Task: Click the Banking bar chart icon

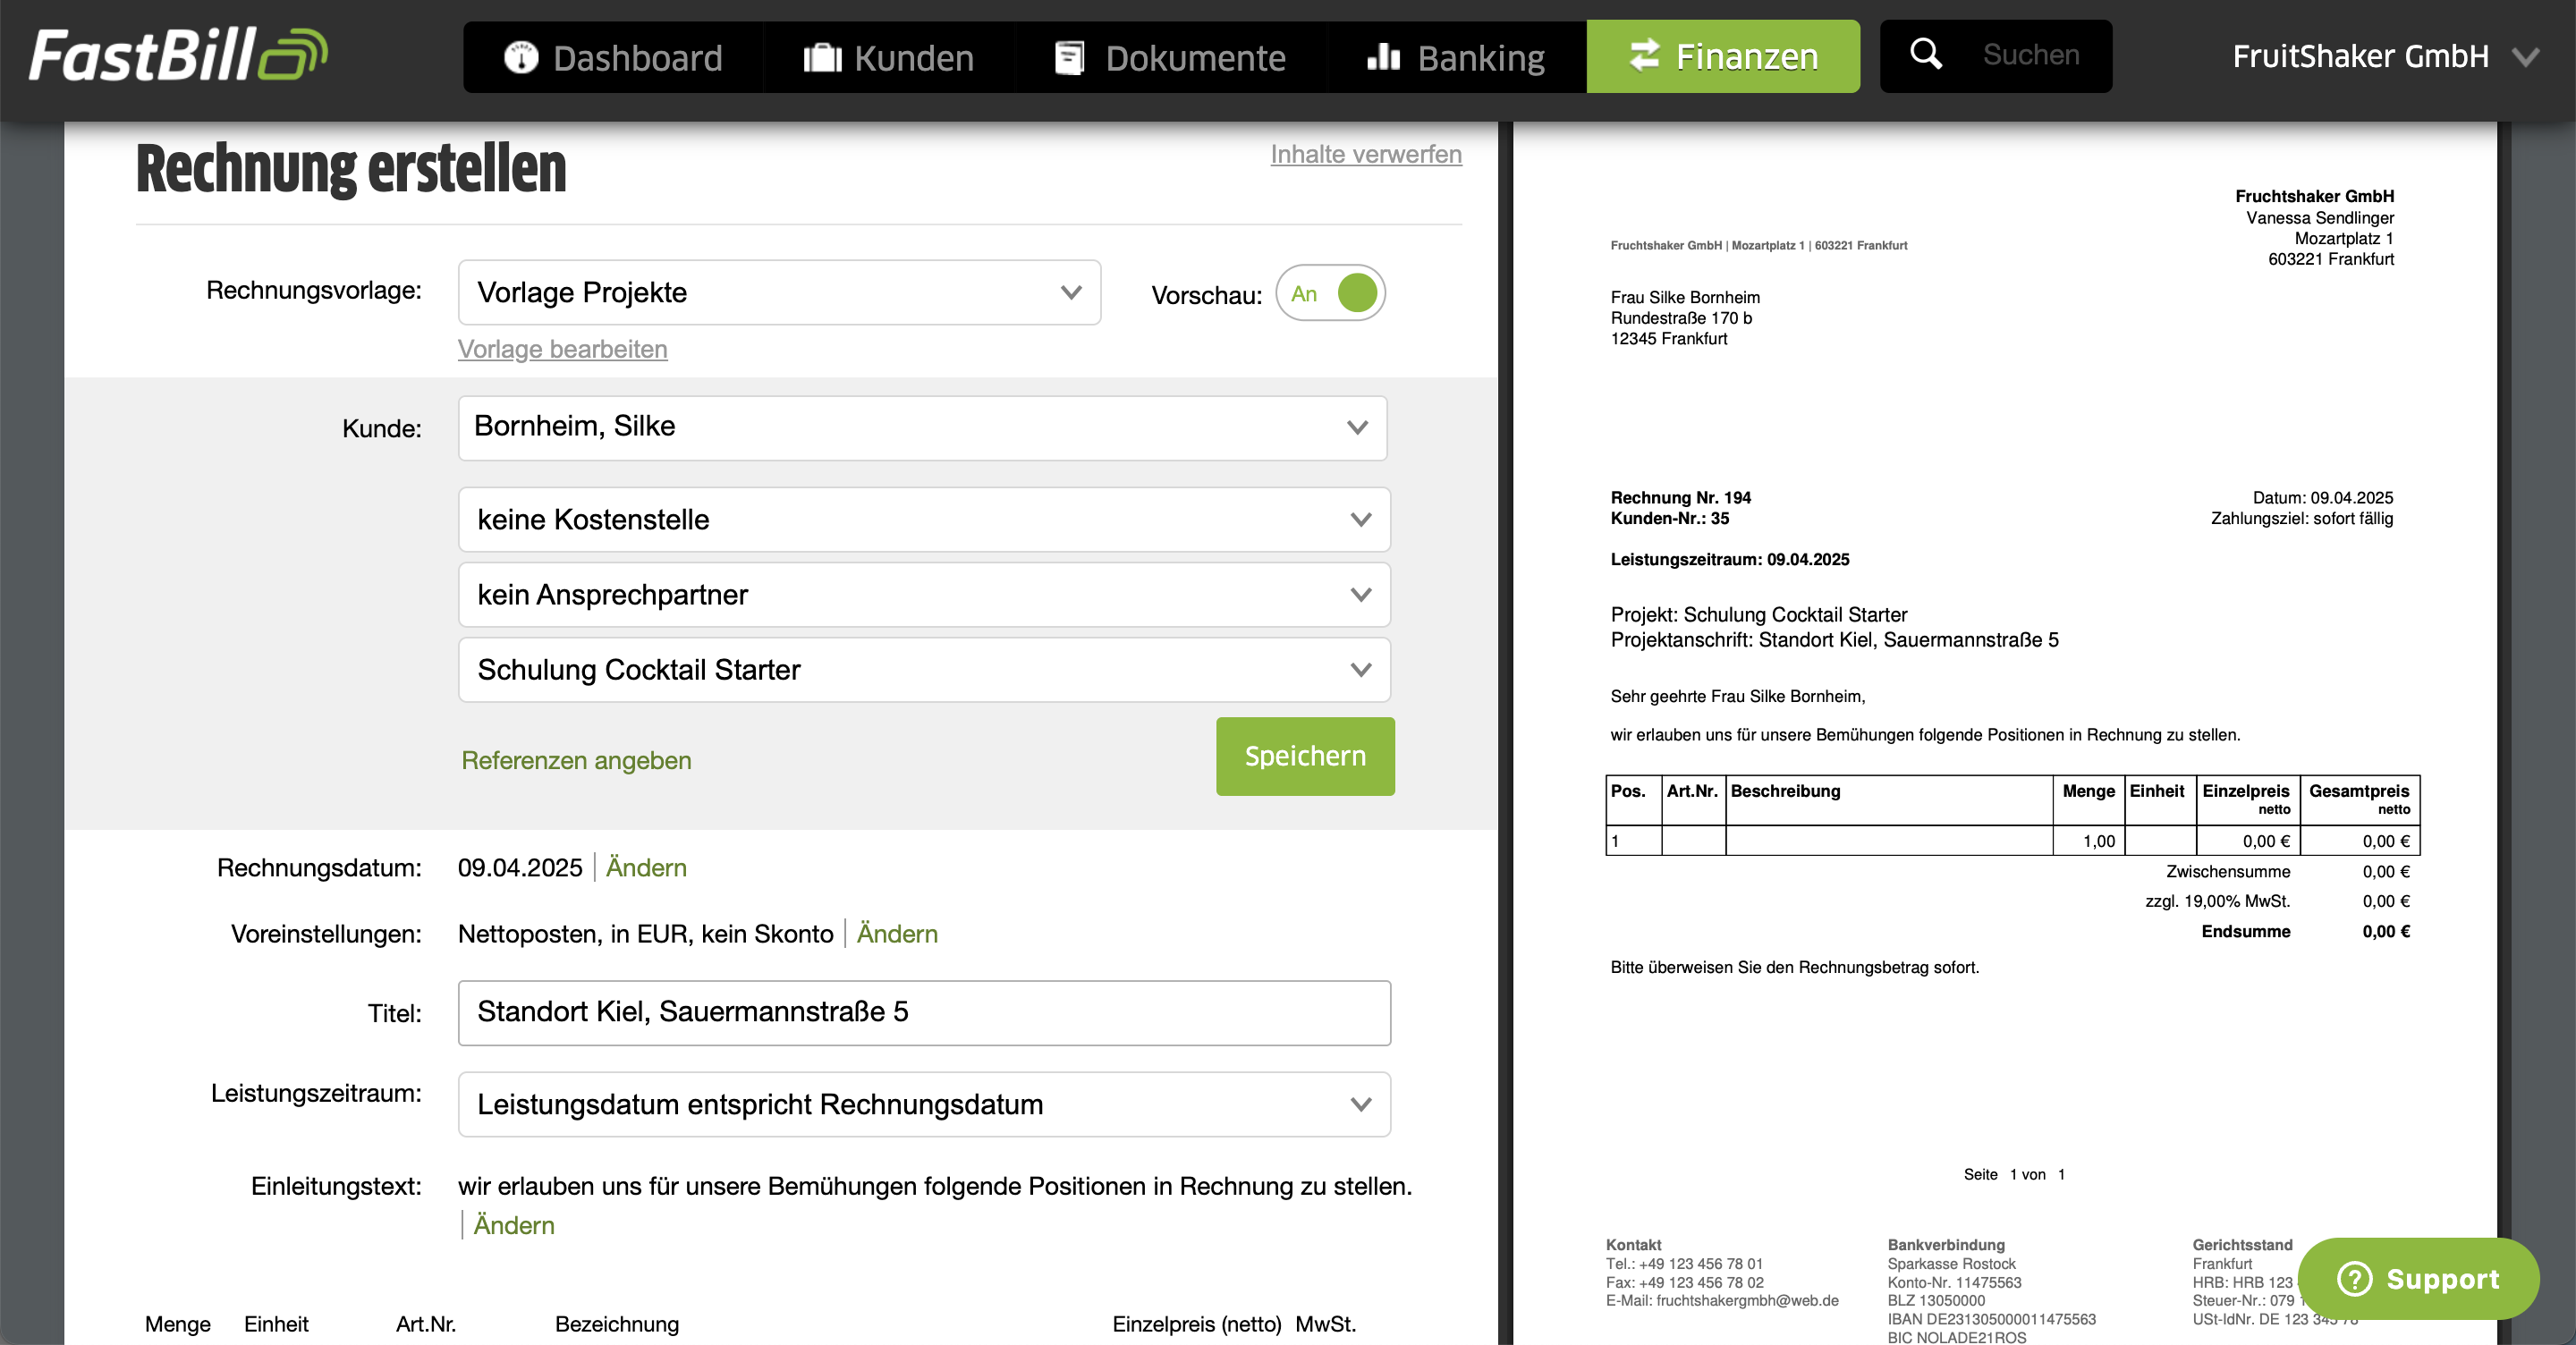Action: (1384, 57)
